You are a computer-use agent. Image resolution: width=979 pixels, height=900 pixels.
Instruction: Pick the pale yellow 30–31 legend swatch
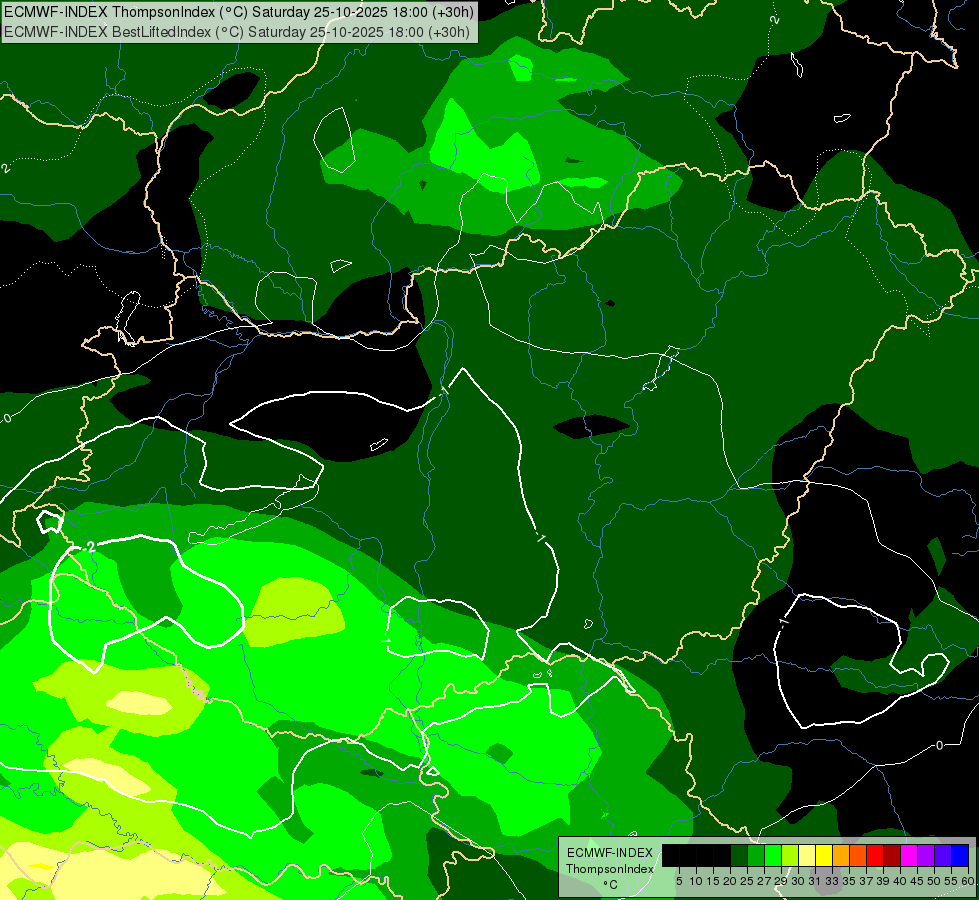(807, 856)
